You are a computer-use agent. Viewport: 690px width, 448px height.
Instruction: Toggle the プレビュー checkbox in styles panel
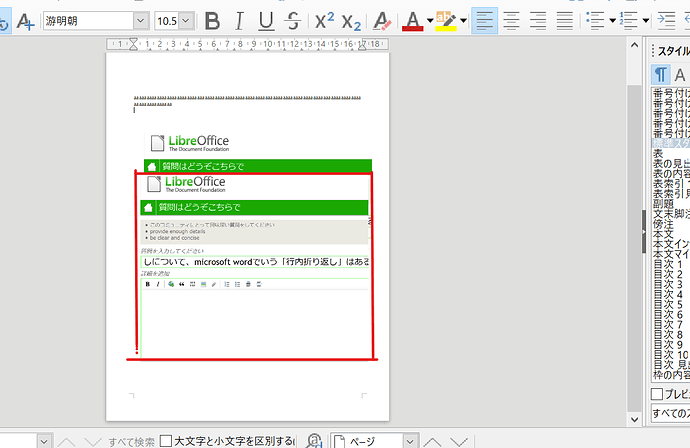(x=657, y=394)
